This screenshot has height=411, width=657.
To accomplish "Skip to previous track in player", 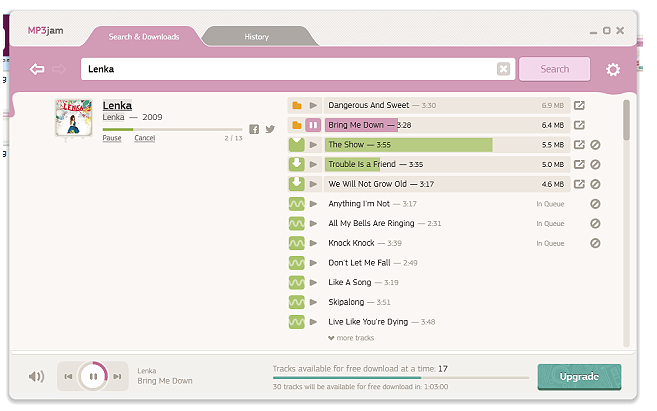I will [x=68, y=377].
